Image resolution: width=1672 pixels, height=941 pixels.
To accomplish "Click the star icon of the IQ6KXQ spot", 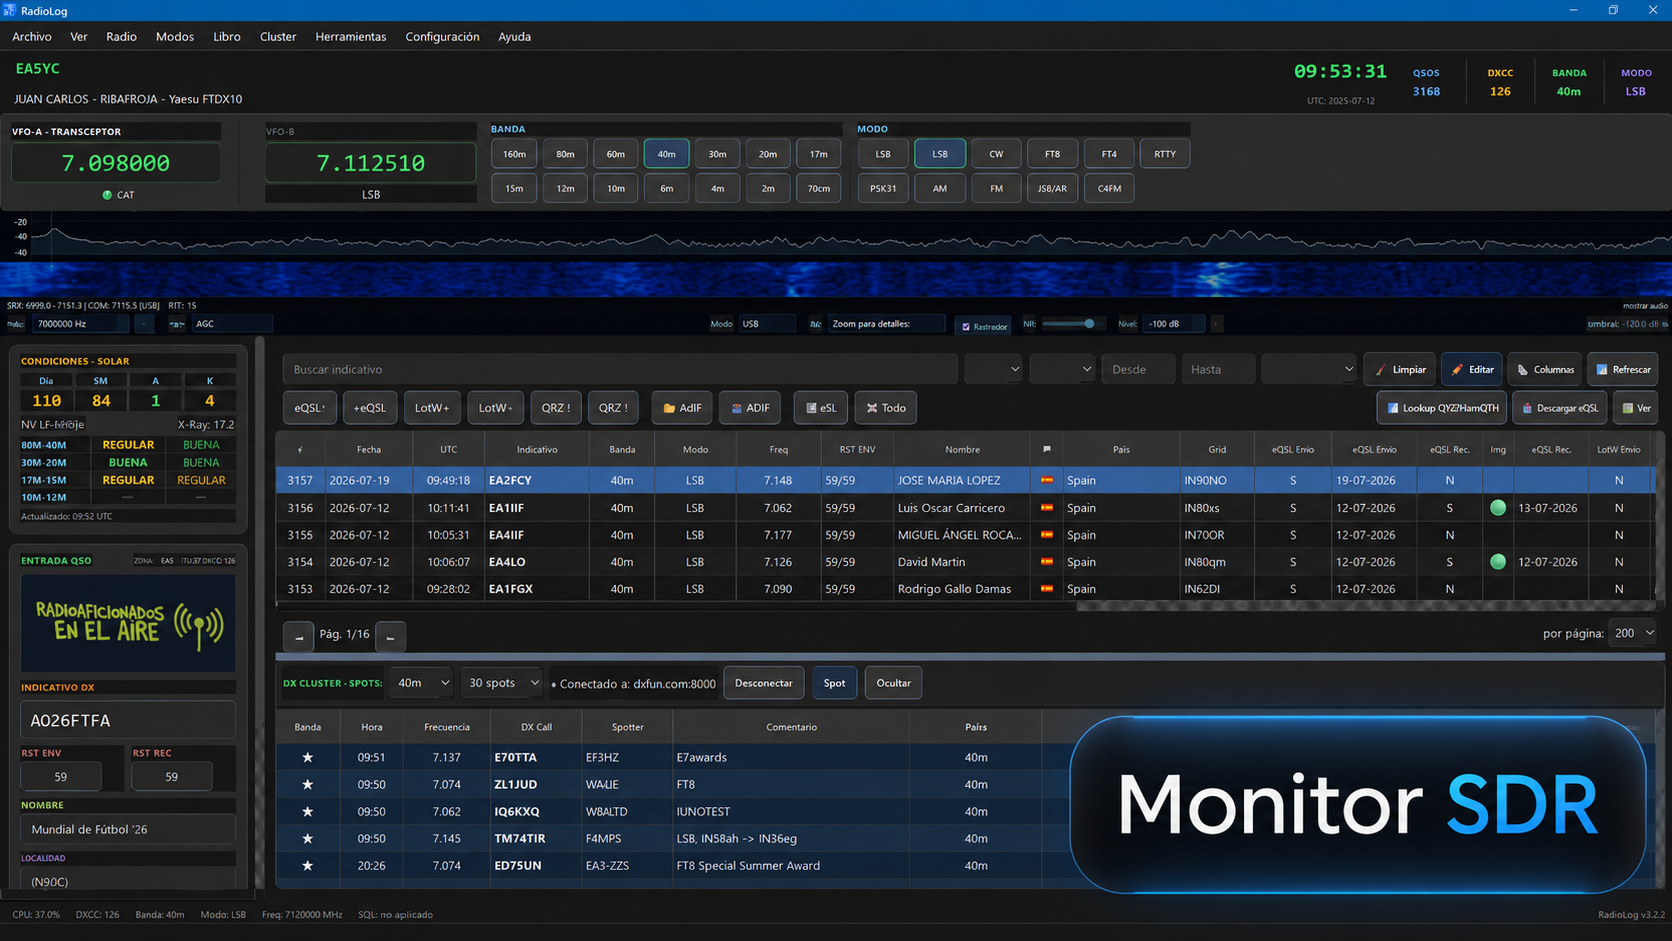I will point(308,812).
